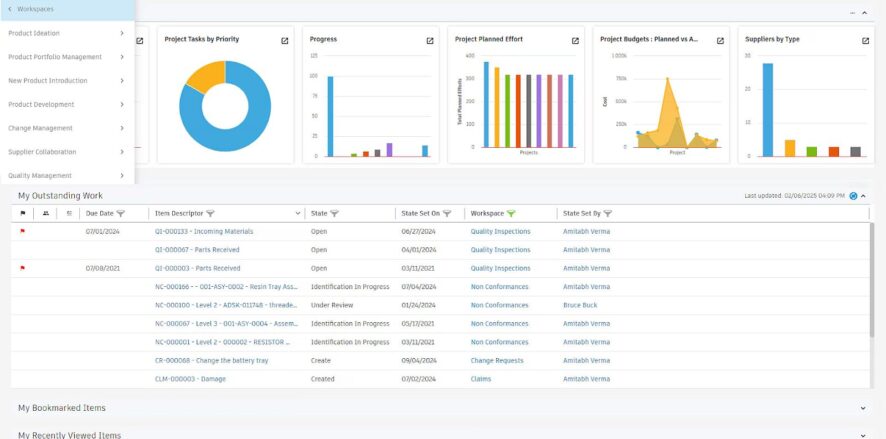The height and width of the screenshot is (439, 886).
Task: Open NC-000100 Level 2 item
Action: 226,305
